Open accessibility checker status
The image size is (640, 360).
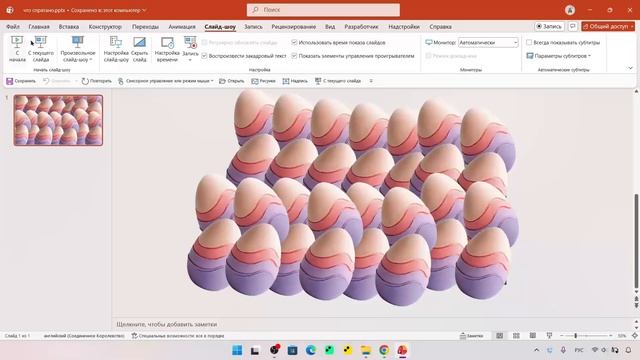click(178, 336)
